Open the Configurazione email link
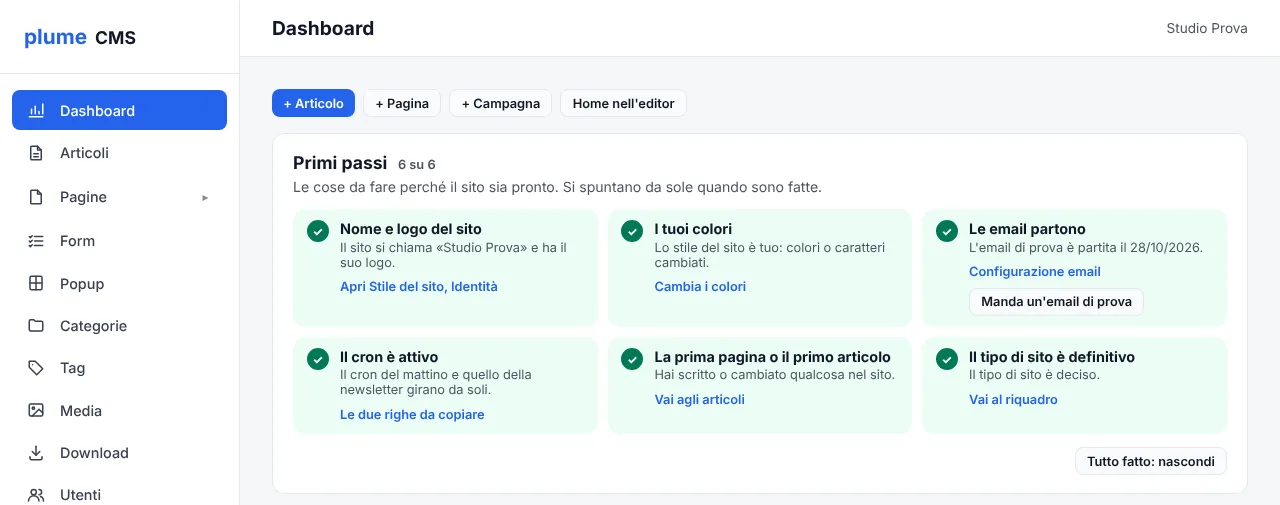Image resolution: width=1280 pixels, height=505 pixels. point(1035,272)
